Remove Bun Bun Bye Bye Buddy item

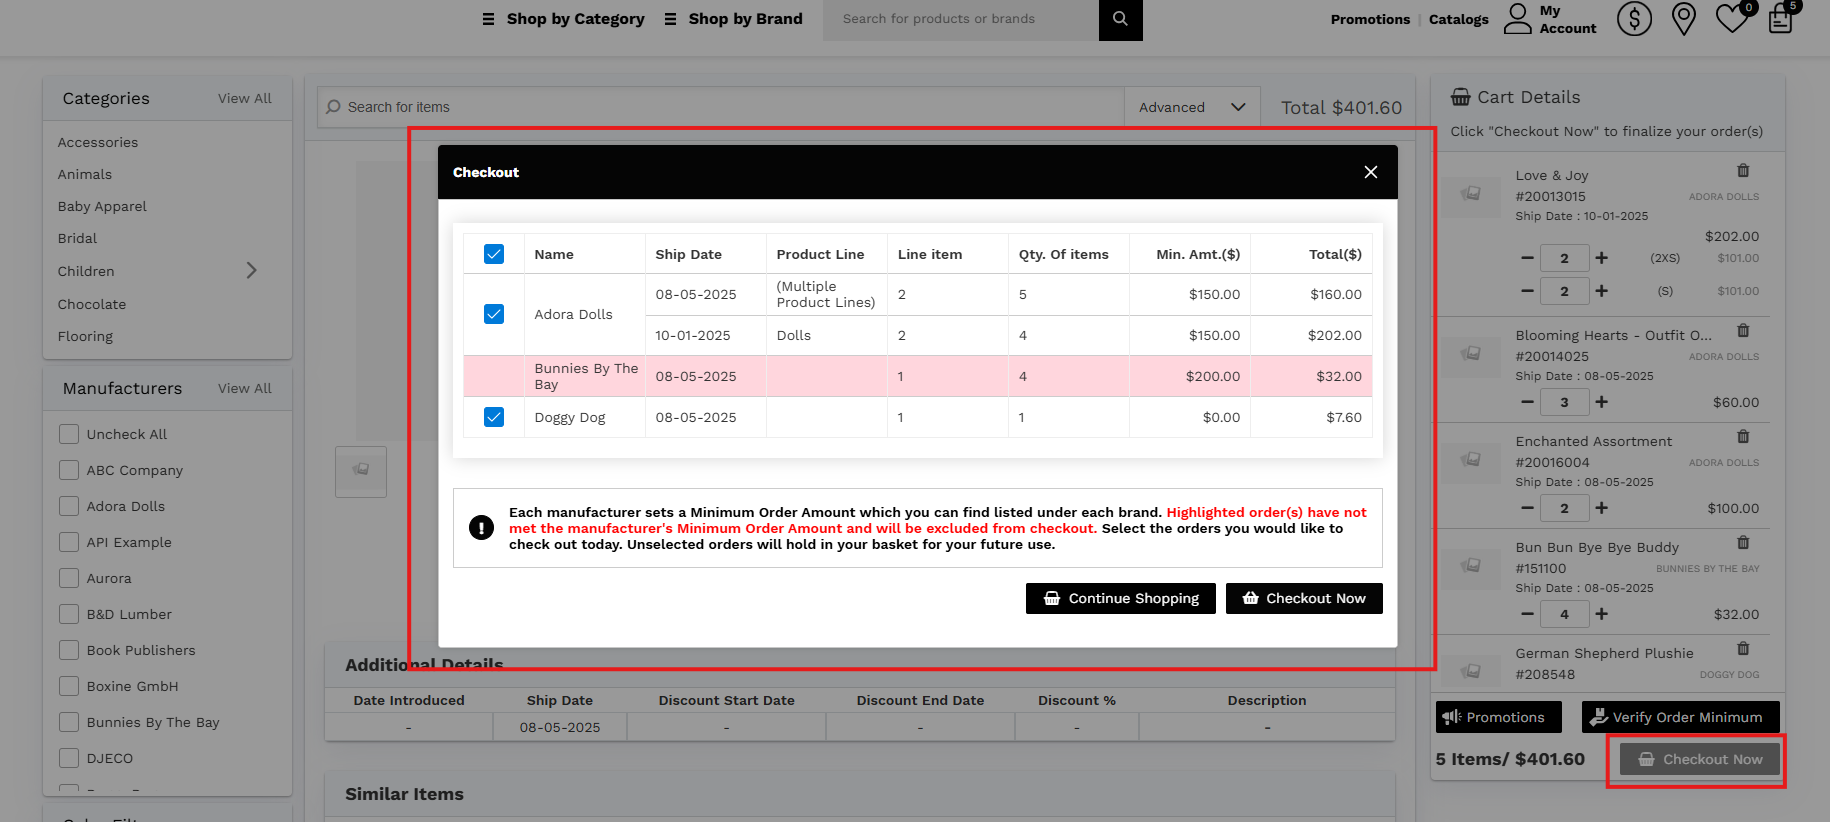tap(1743, 543)
